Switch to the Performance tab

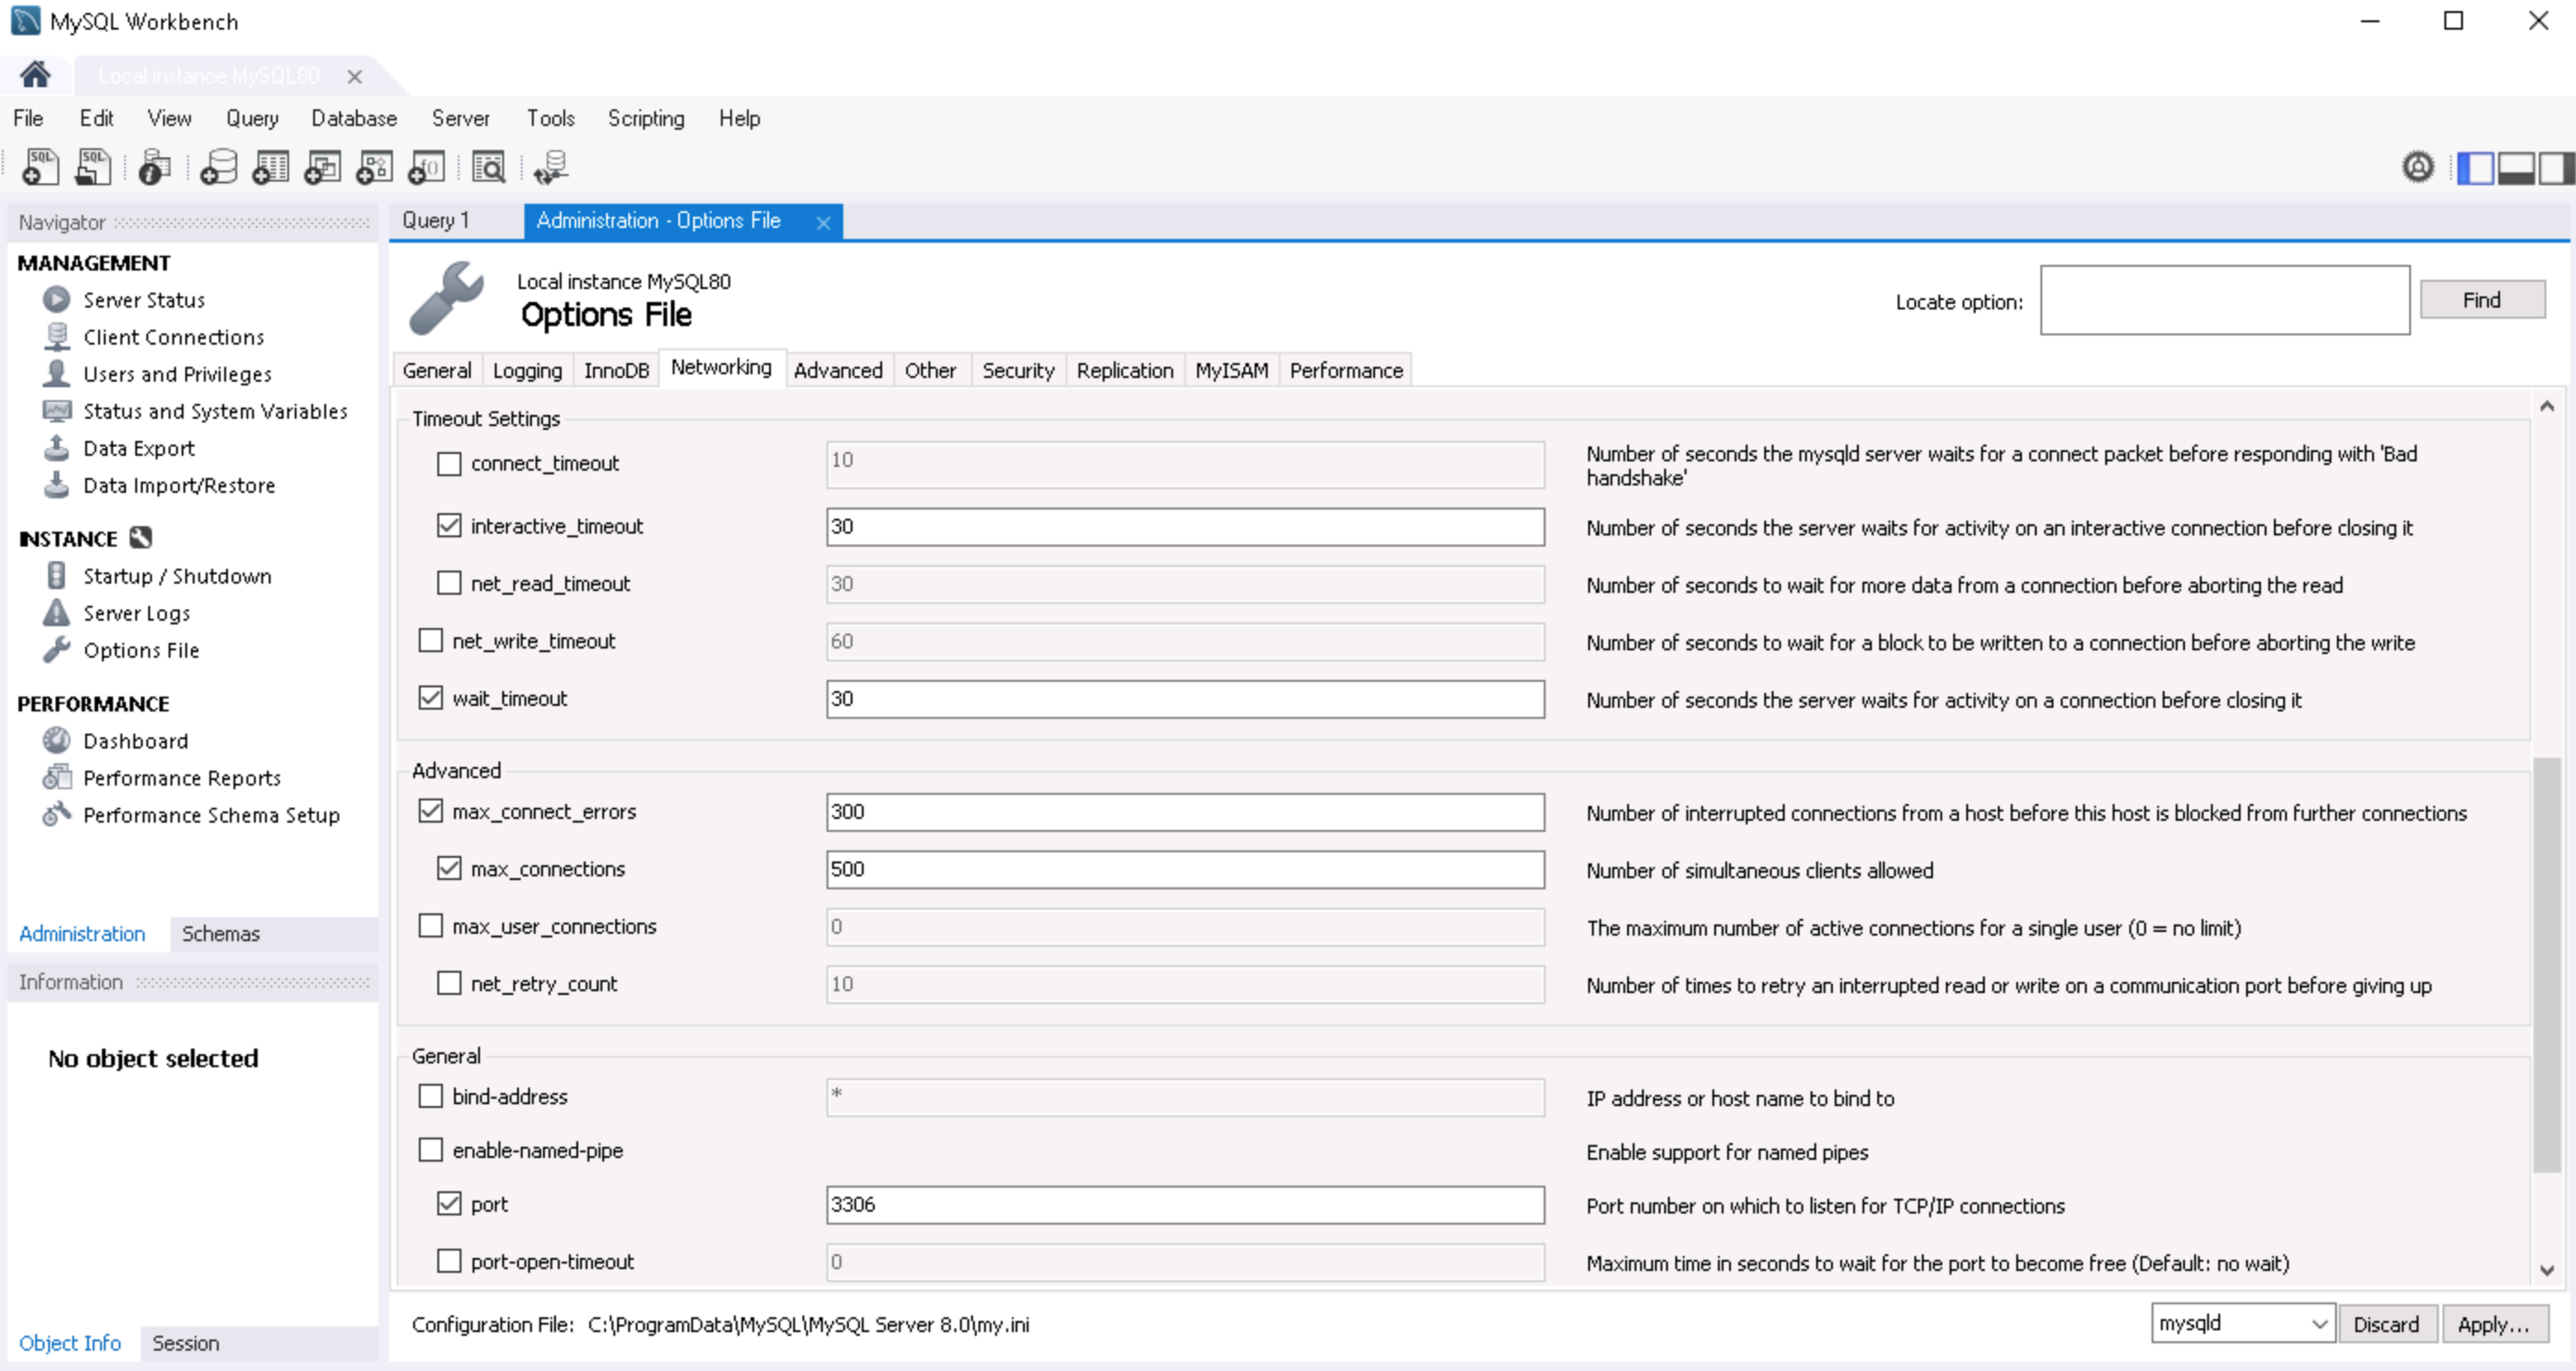click(1346, 370)
